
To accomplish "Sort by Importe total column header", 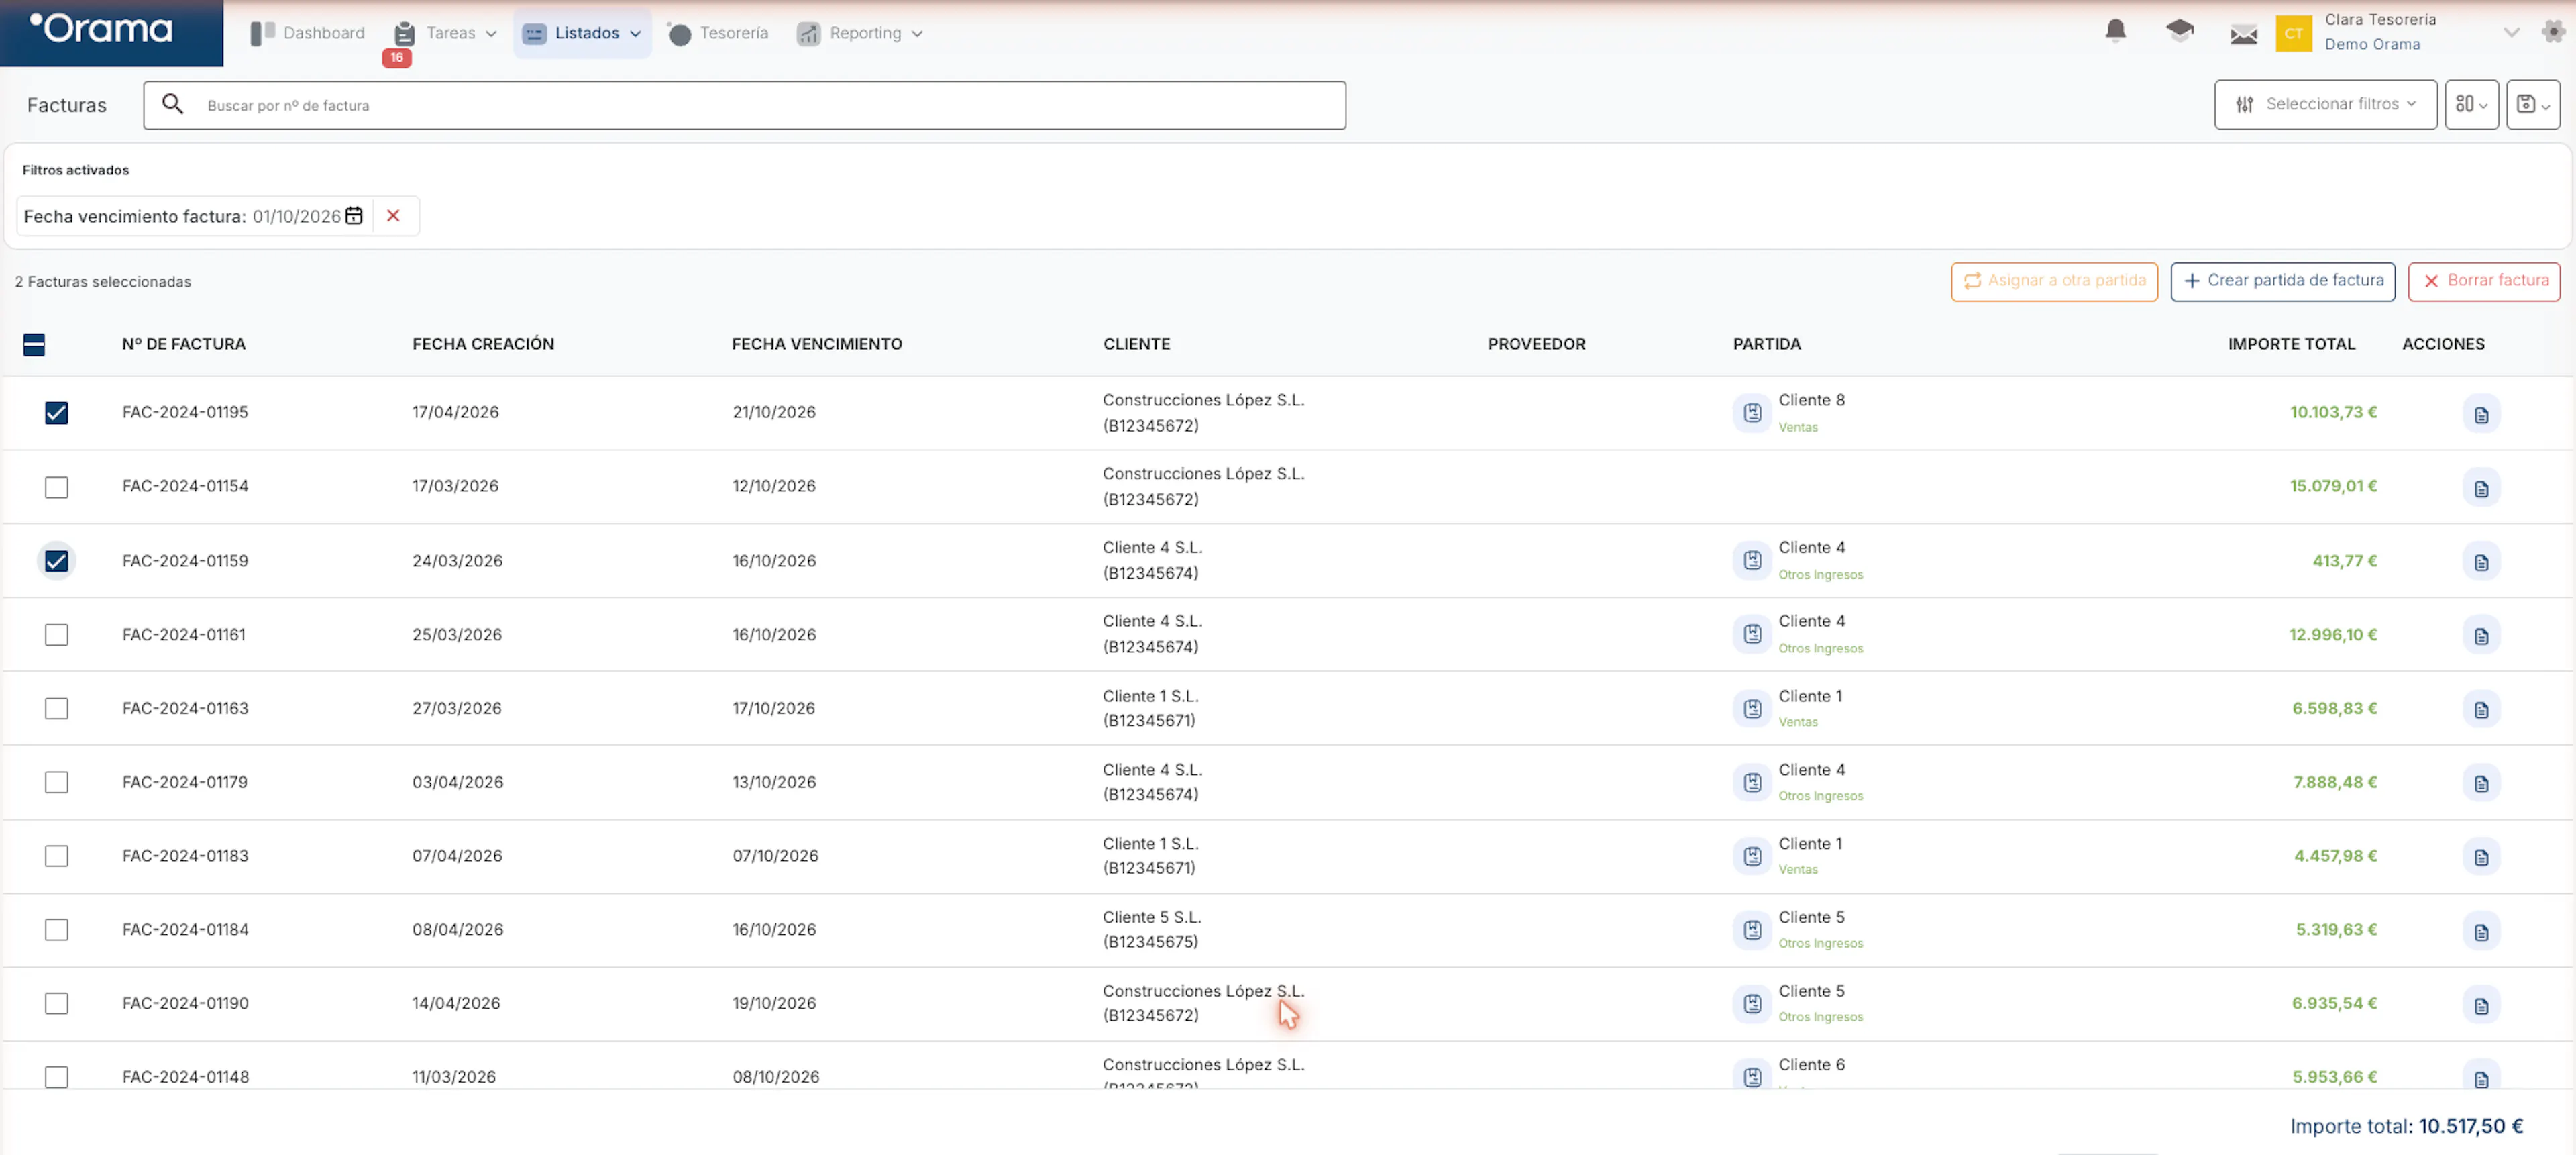I will [2291, 344].
